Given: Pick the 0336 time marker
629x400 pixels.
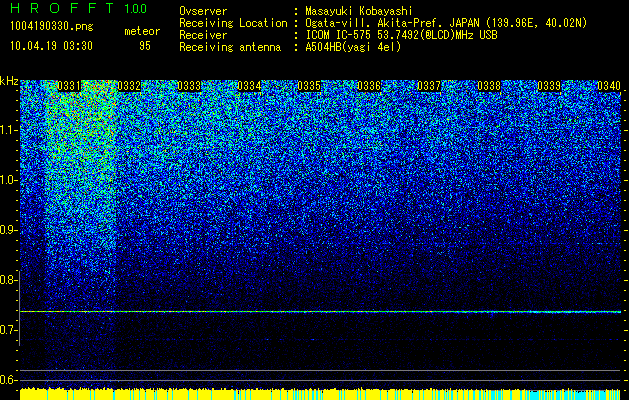Looking at the screenshot, I should tap(369, 86).
